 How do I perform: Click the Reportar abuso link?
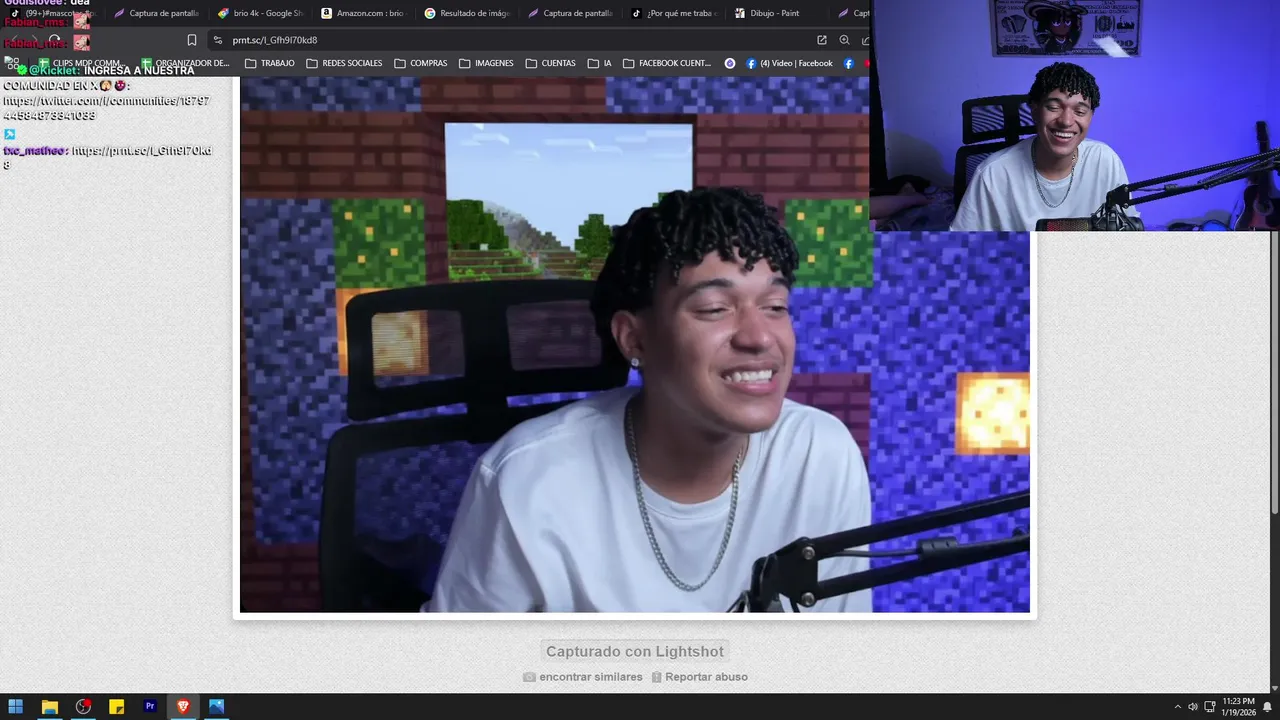coord(699,677)
